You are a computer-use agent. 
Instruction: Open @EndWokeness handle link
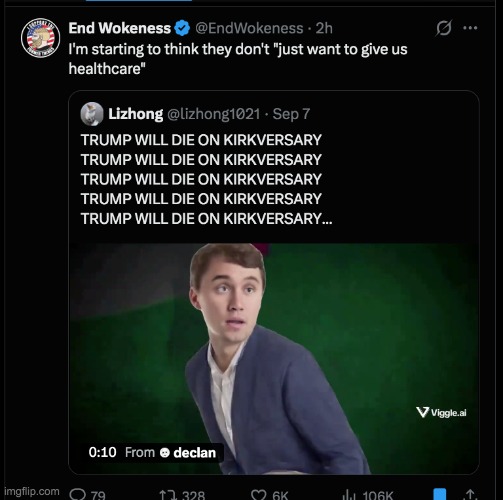coord(249,28)
